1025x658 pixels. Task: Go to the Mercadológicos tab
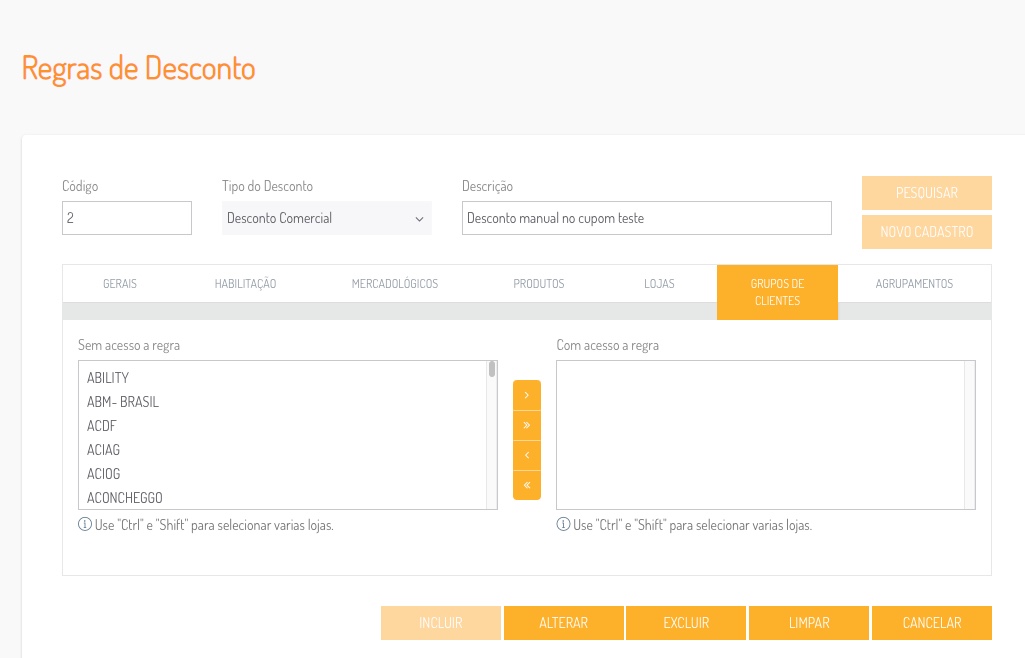click(x=395, y=283)
